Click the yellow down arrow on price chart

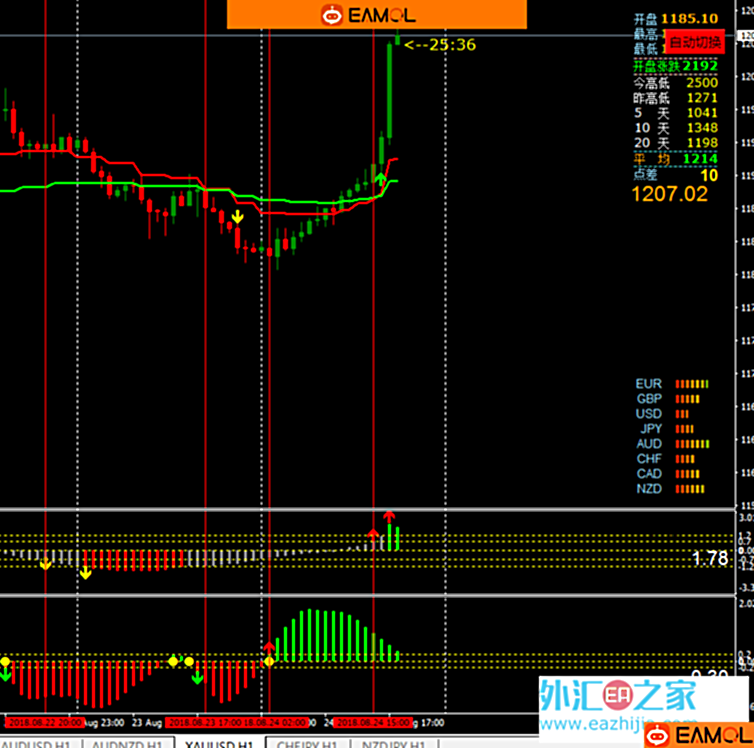[x=237, y=216]
